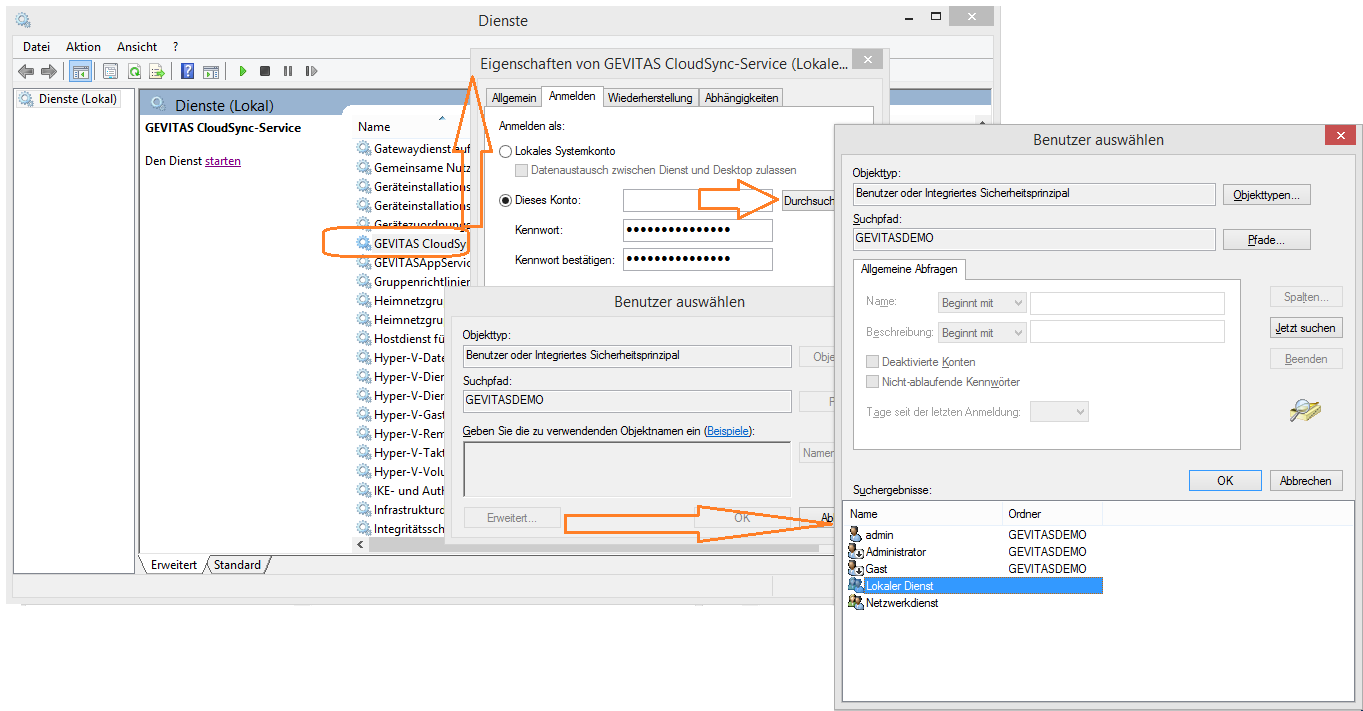Focus the Kennwort password field
Screen dimensions: 1363x711
point(698,231)
